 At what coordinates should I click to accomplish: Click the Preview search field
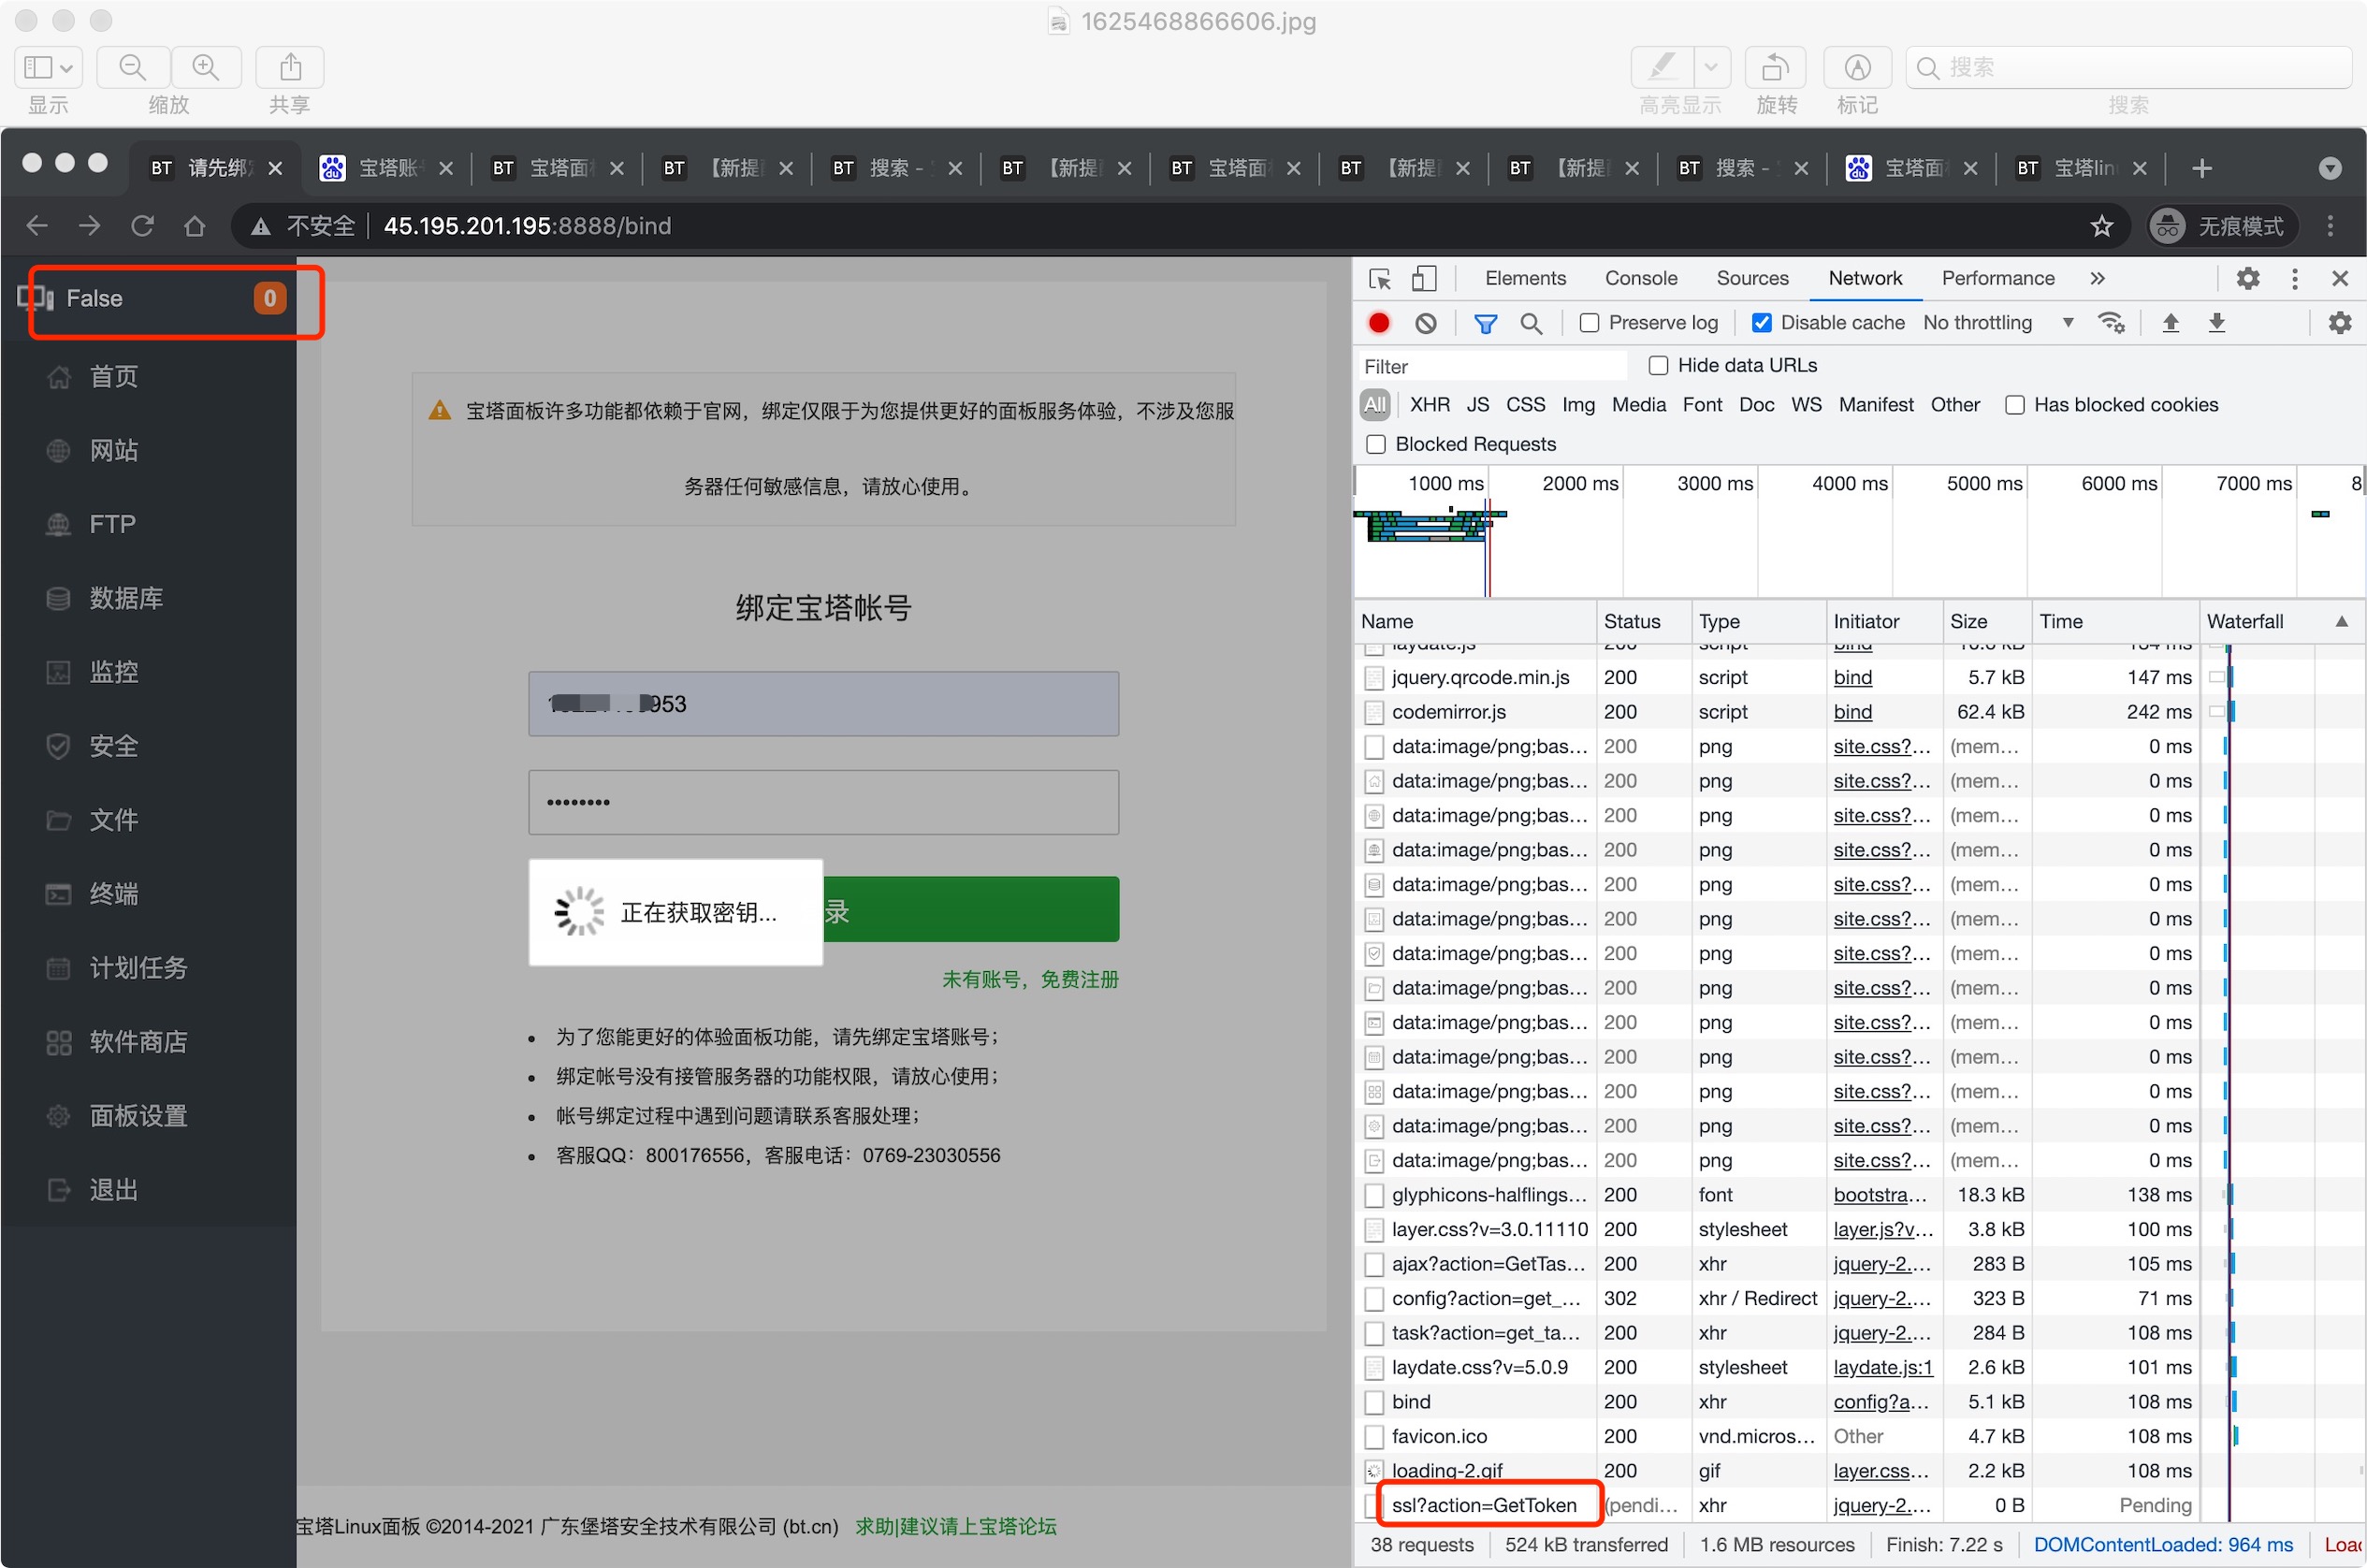click(2128, 67)
